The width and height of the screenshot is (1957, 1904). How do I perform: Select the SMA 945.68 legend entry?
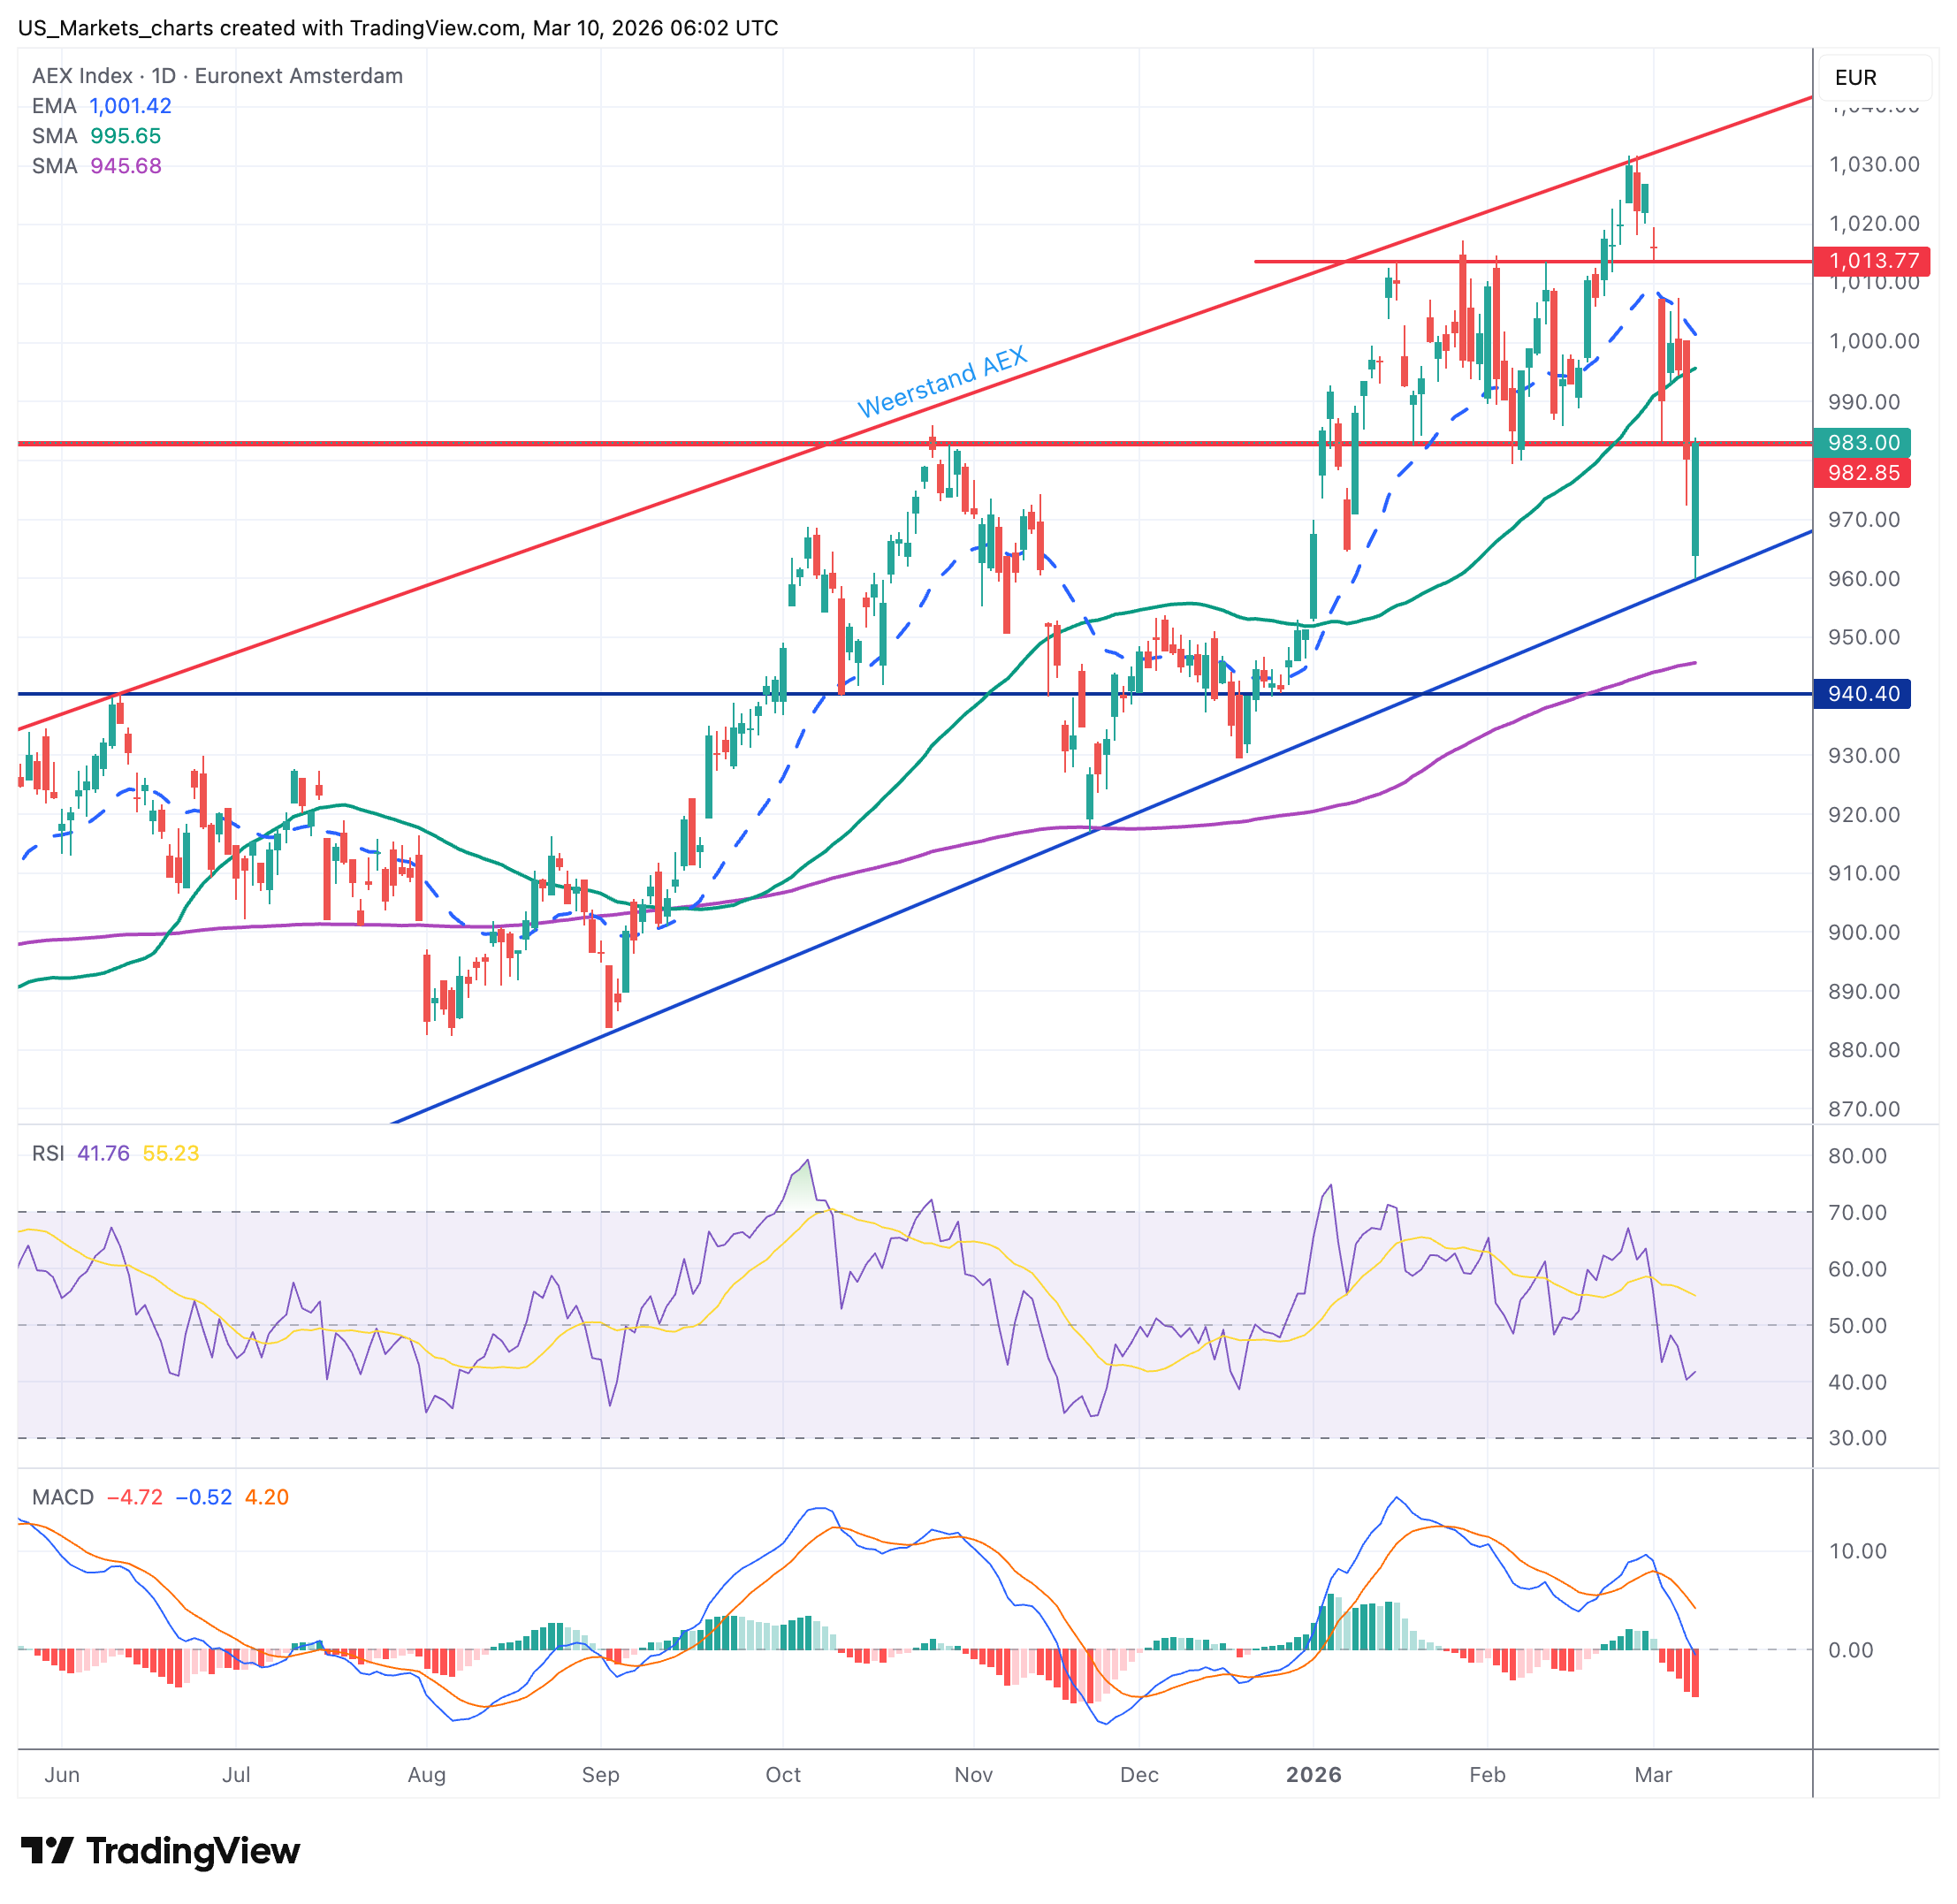pyautogui.click(x=96, y=166)
